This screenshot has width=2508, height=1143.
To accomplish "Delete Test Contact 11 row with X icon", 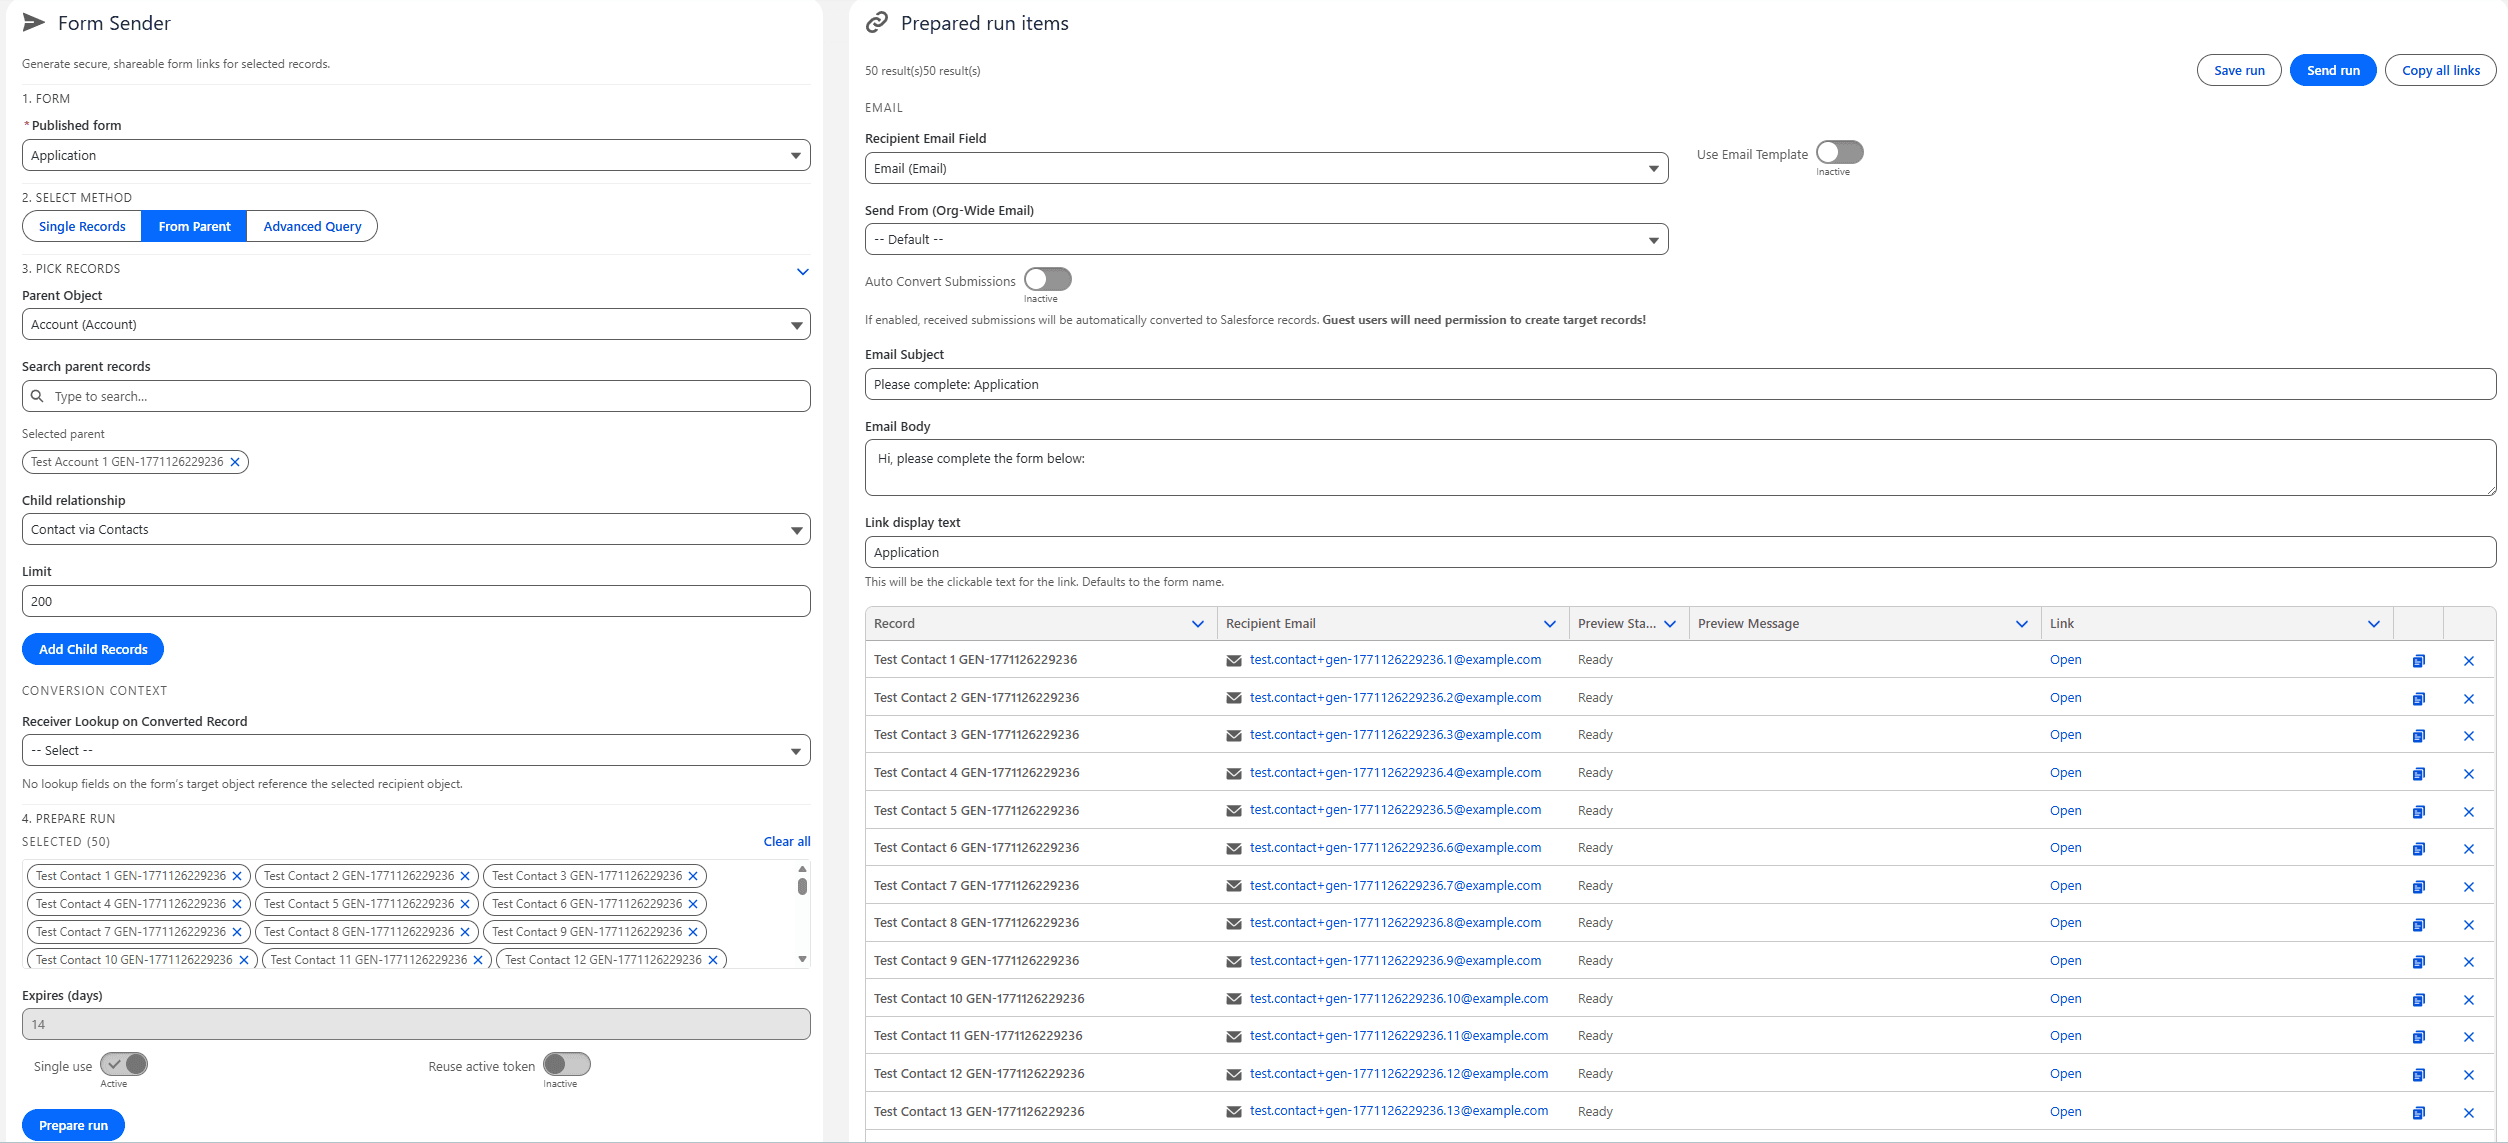I will point(2468,1037).
